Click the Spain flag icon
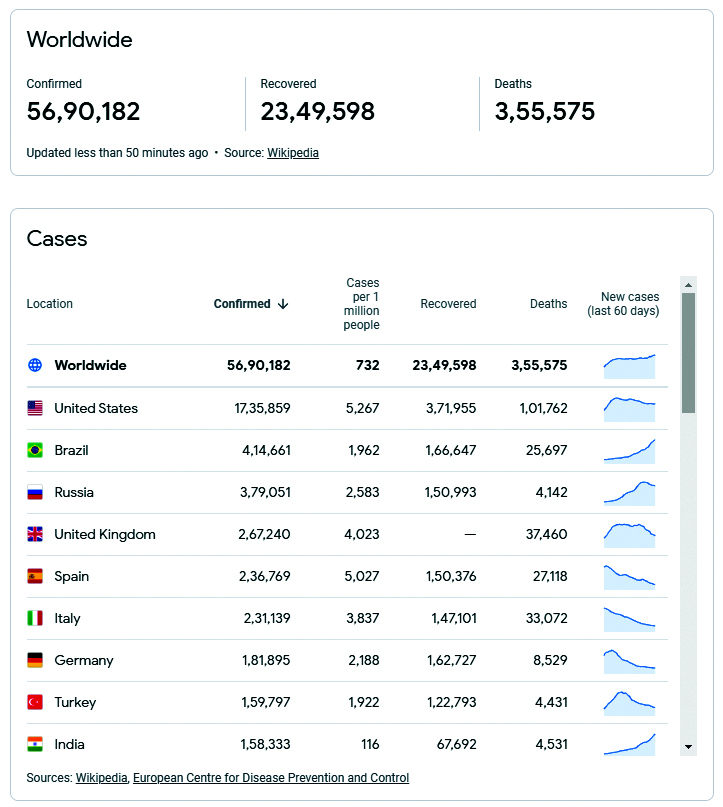 (35, 576)
